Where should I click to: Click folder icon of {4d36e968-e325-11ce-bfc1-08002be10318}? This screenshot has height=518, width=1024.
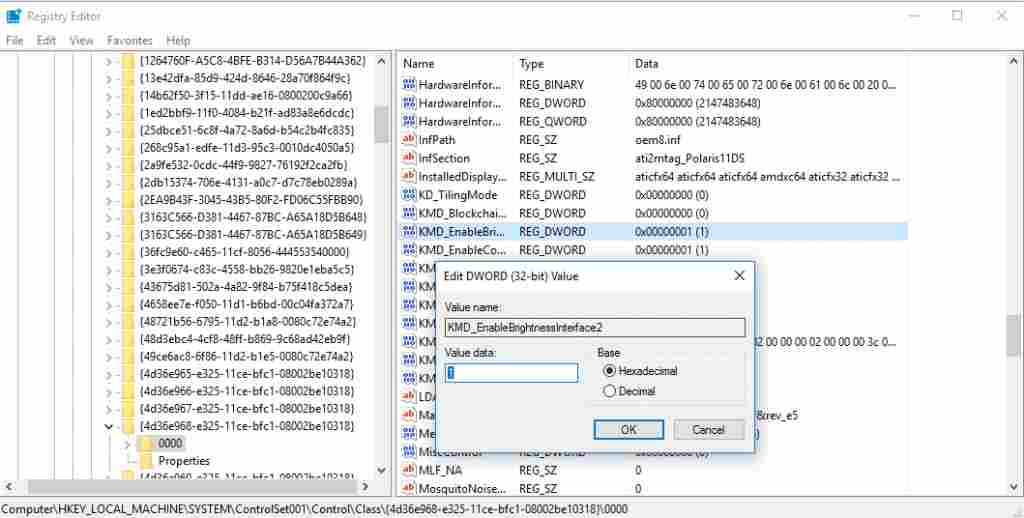(x=128, y=427)
